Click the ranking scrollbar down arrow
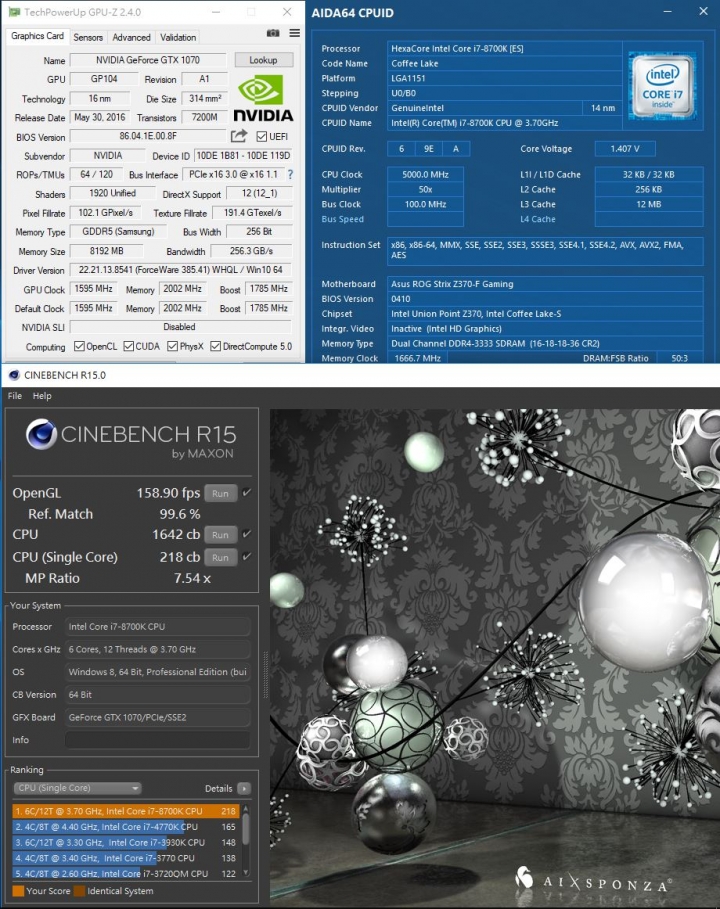Viewport: 720px width, 909px height. (x=246, y=872)
